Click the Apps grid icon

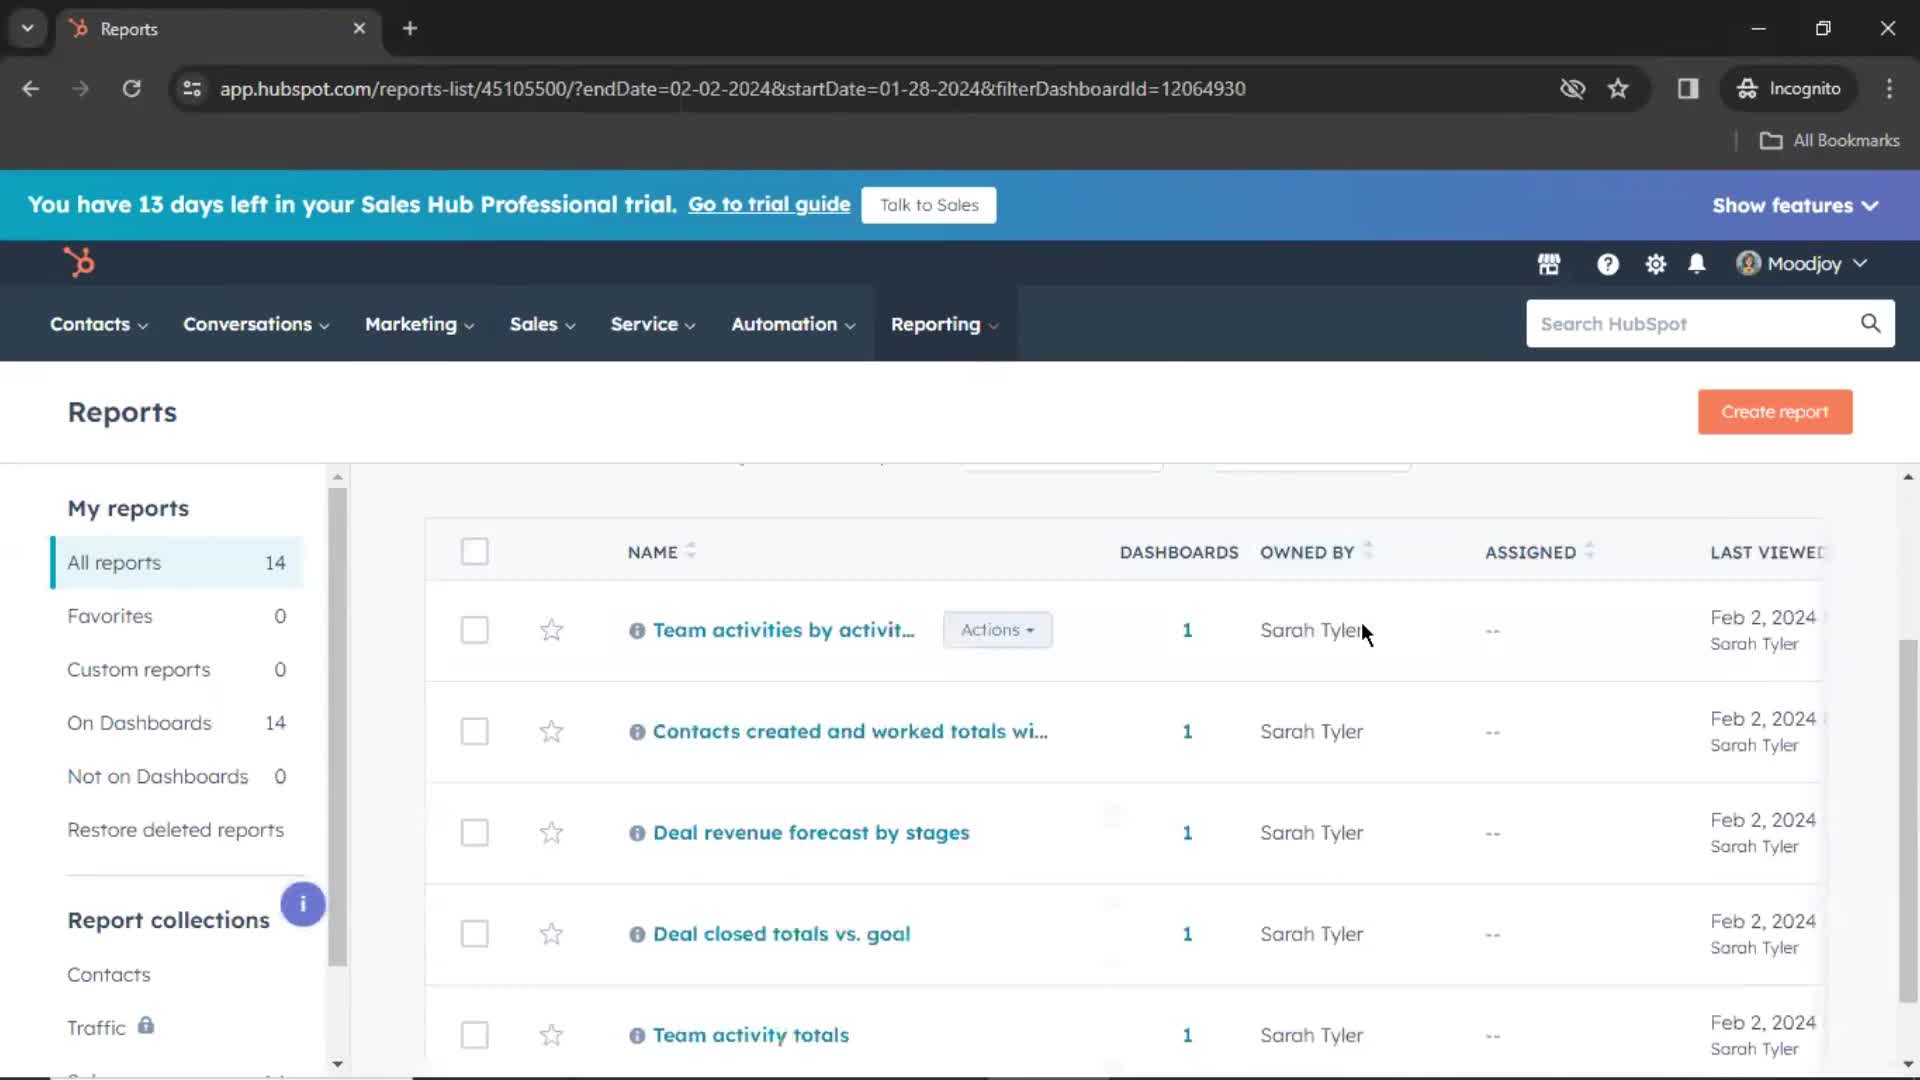1549,262
